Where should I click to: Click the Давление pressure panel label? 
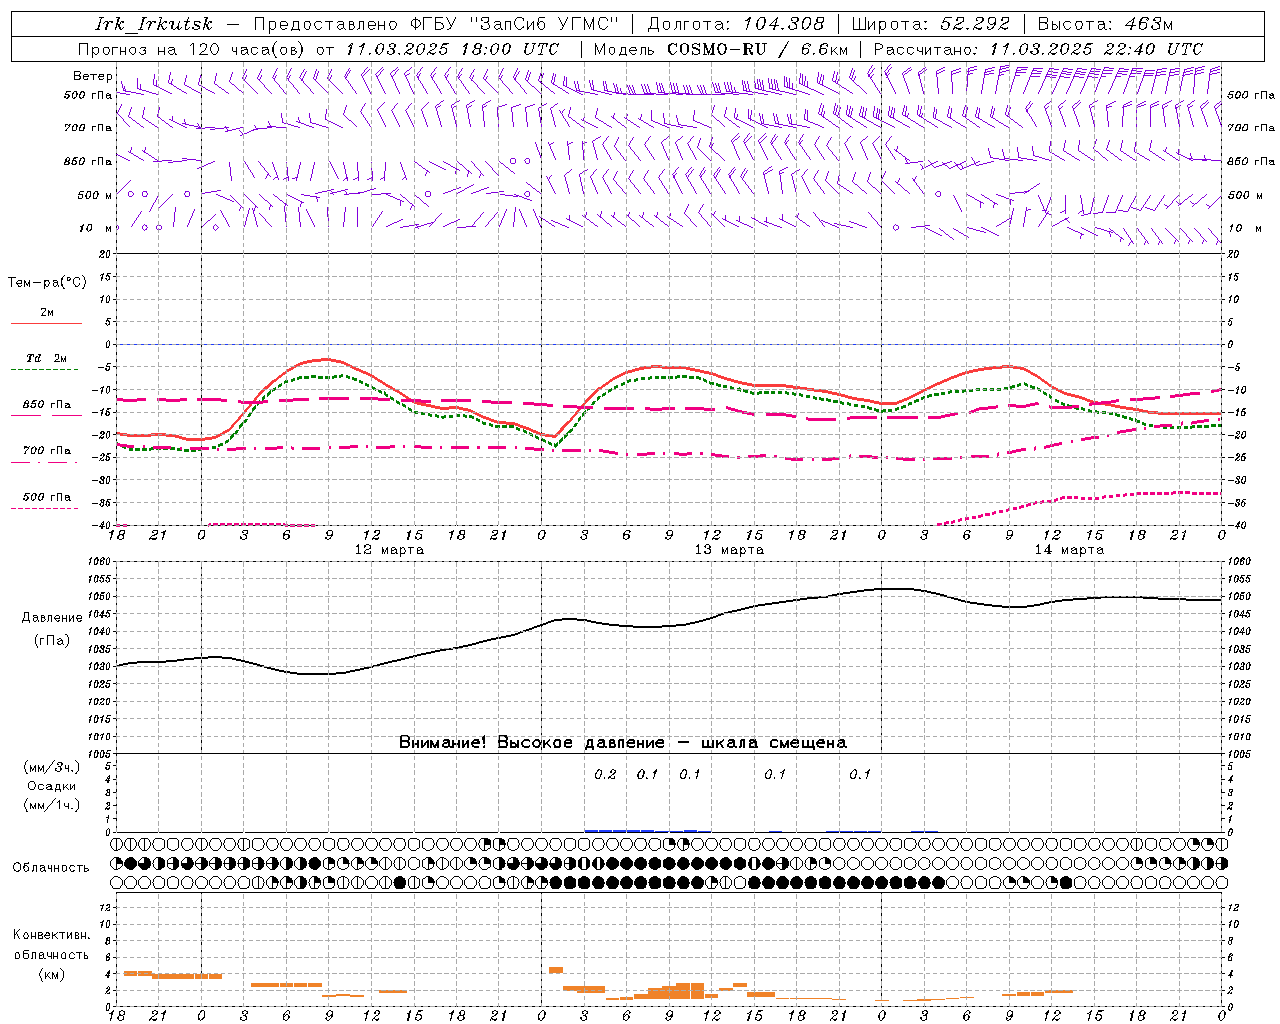pos(51,618)
